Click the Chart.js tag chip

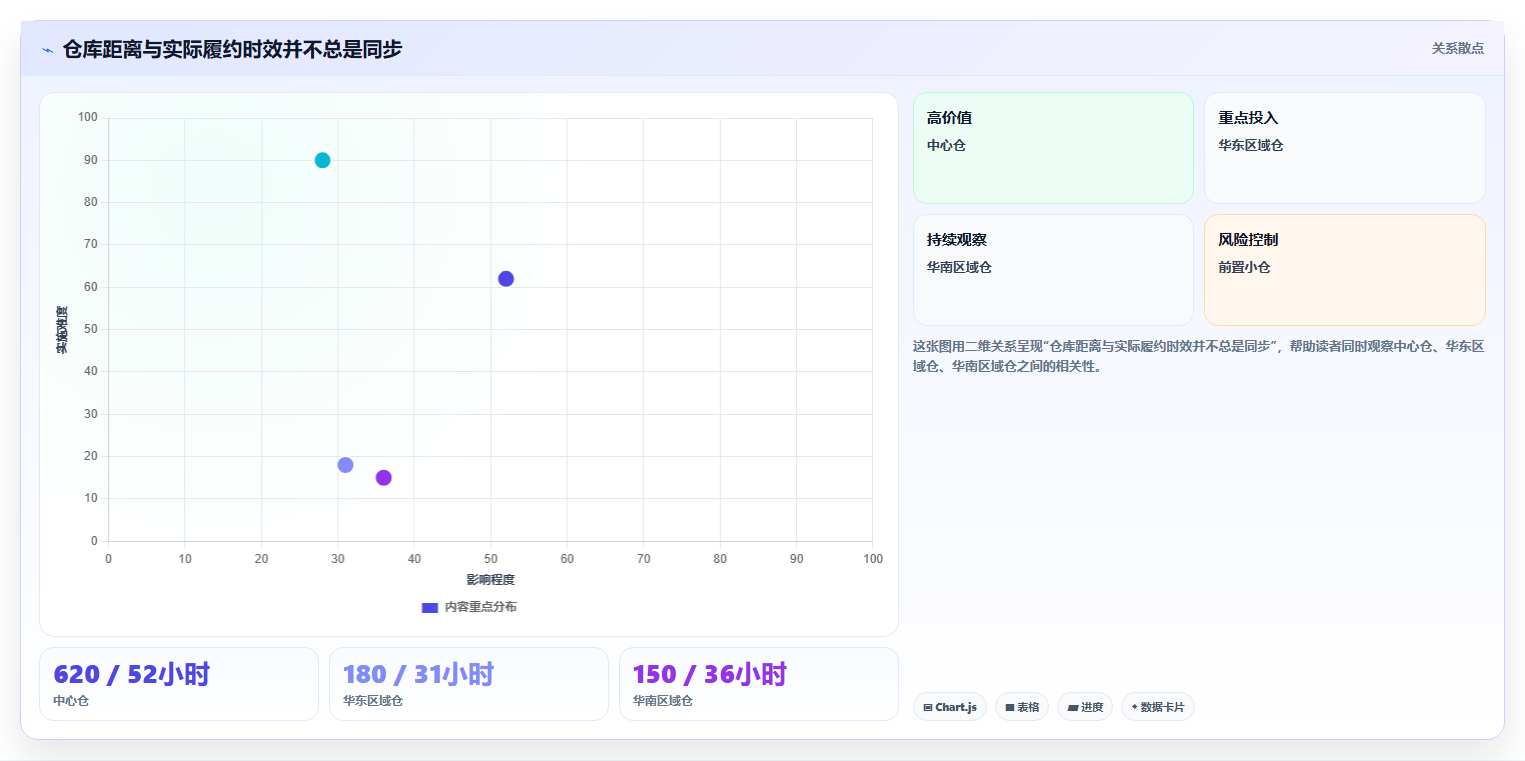point(950,707)
